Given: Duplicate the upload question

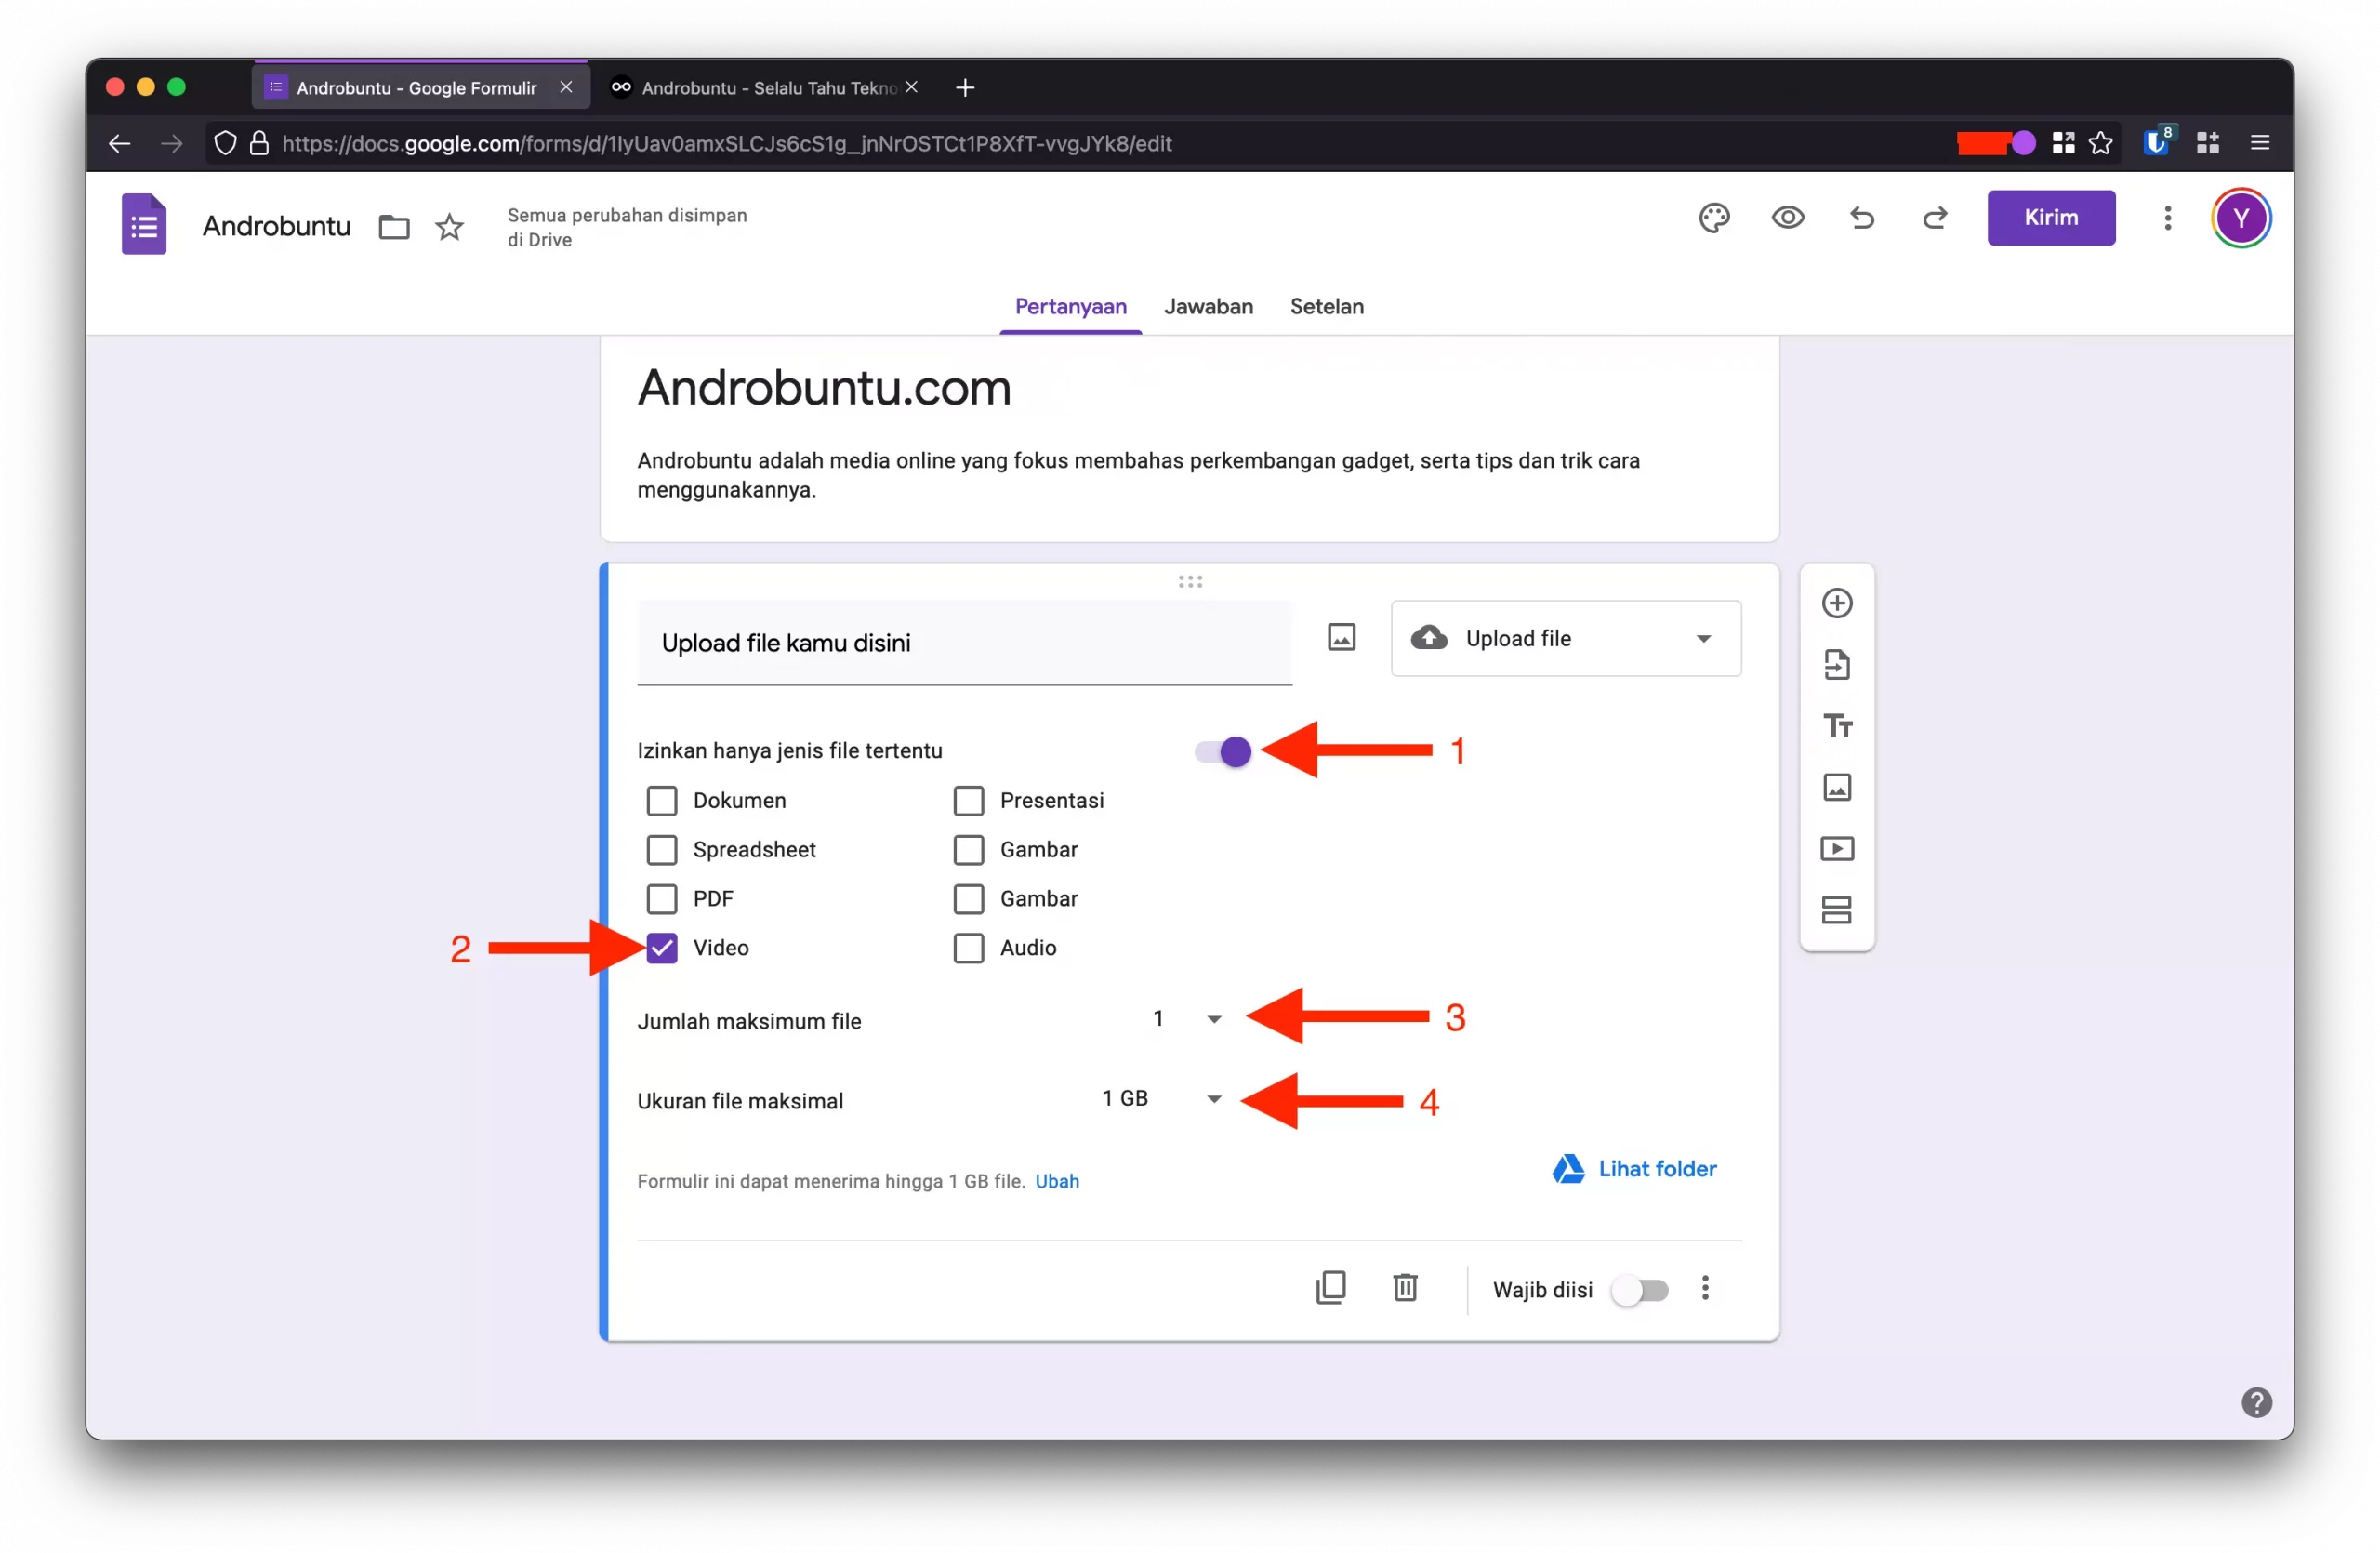Looking at the screenshot, I should (x=1330, y=1288).
